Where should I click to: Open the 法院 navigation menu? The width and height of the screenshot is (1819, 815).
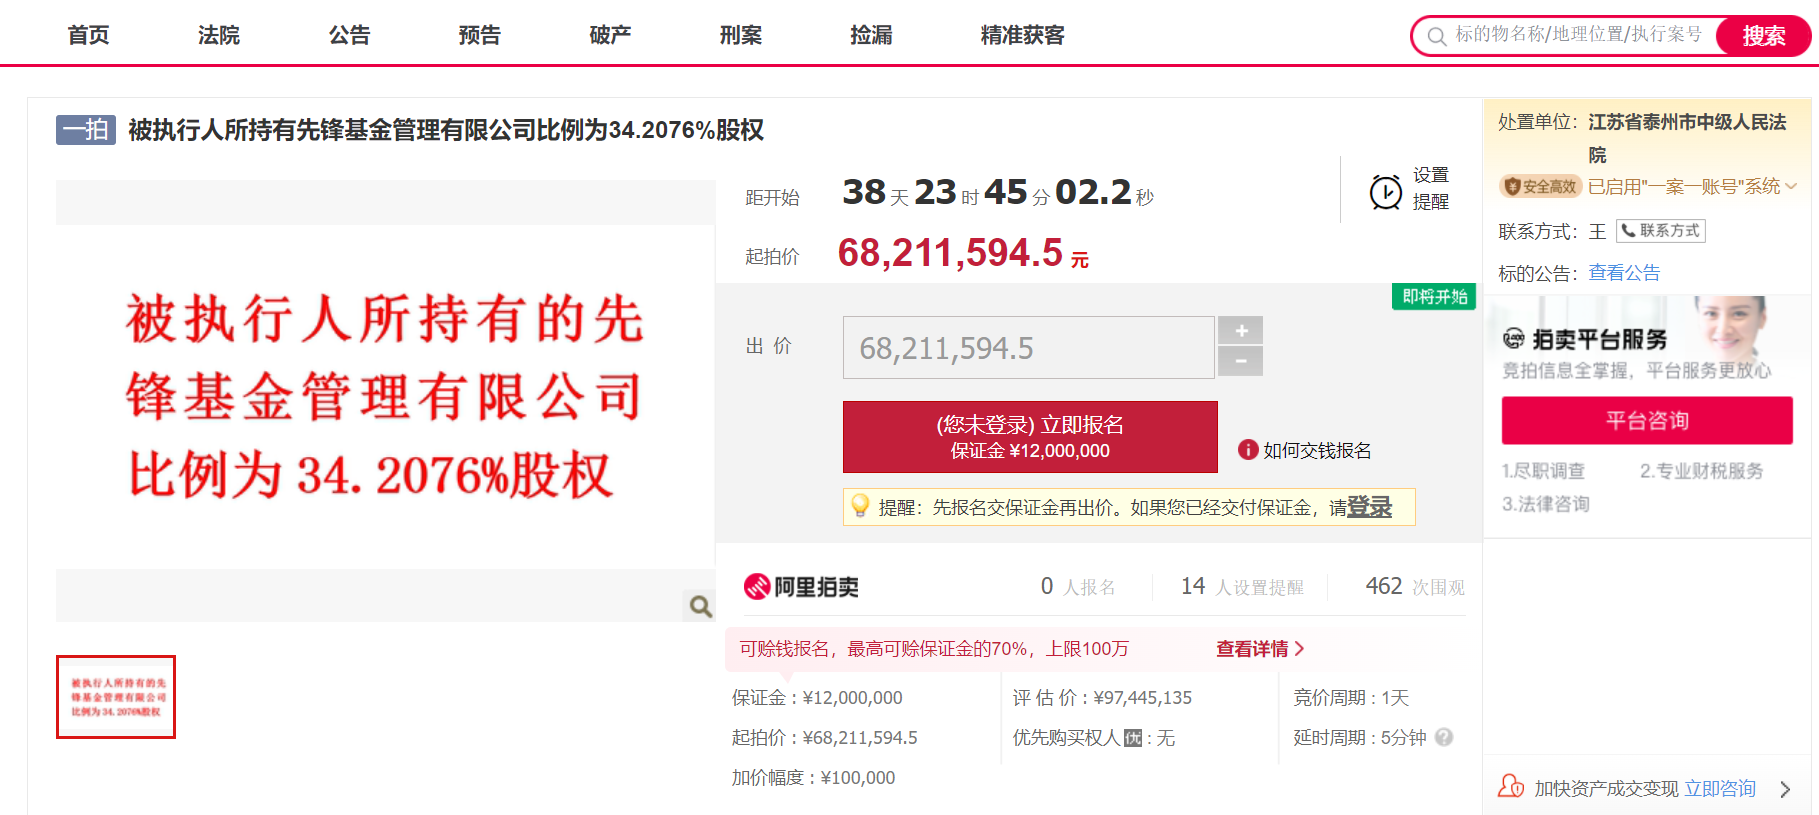coord(218,35)
